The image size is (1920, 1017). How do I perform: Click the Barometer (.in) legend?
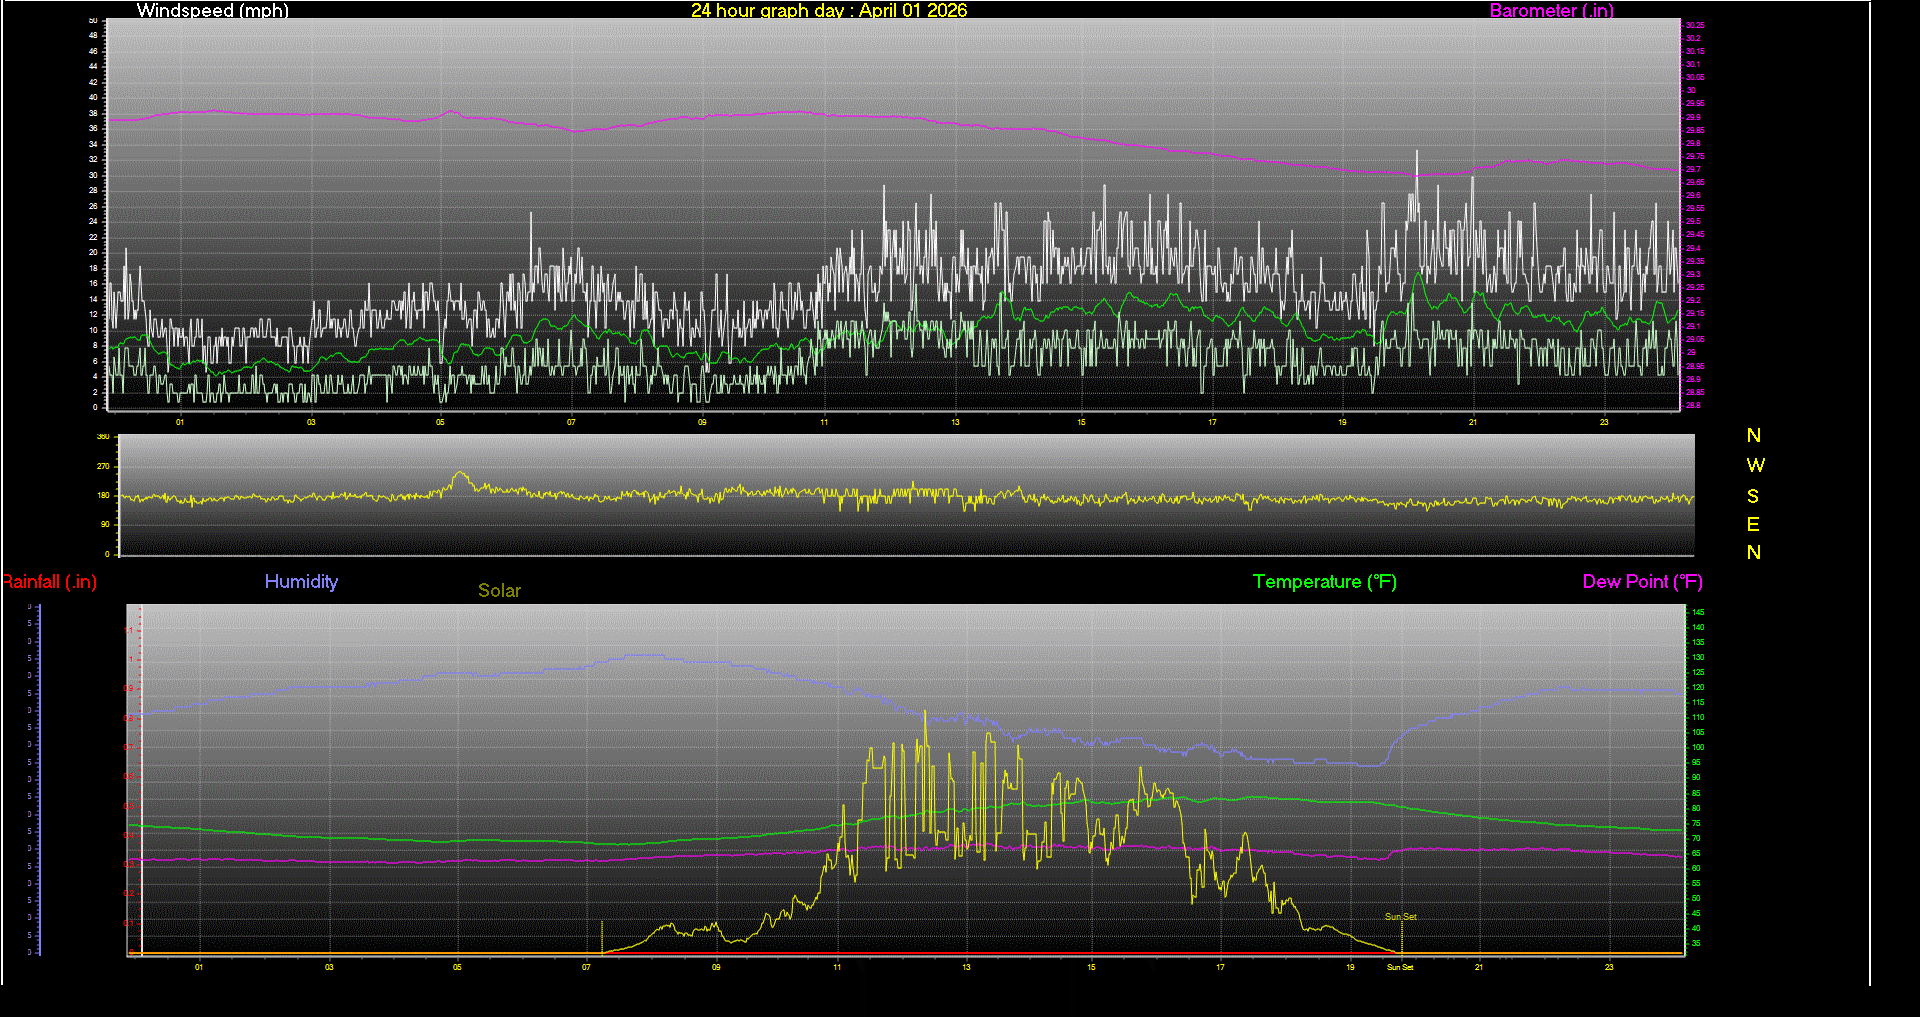pyautogui.click(x=1551, y=11)
